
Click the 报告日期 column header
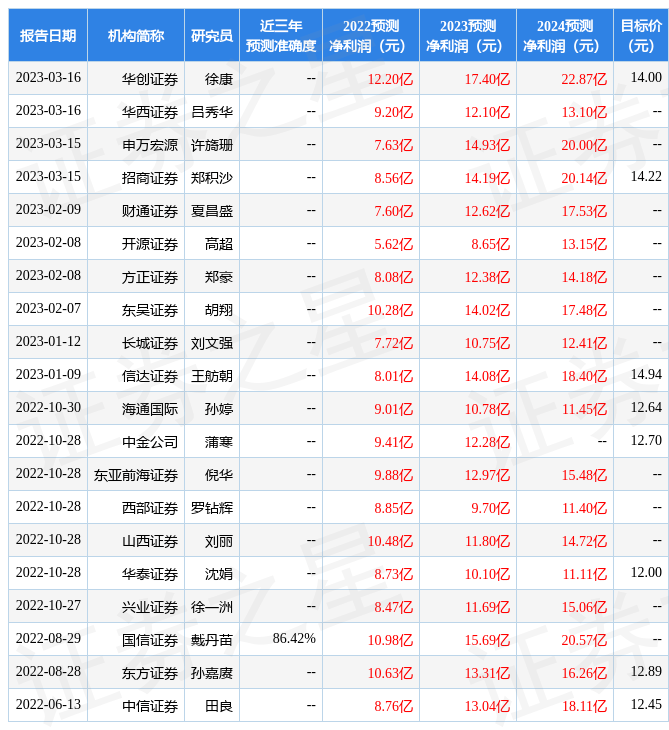(48, 36)
